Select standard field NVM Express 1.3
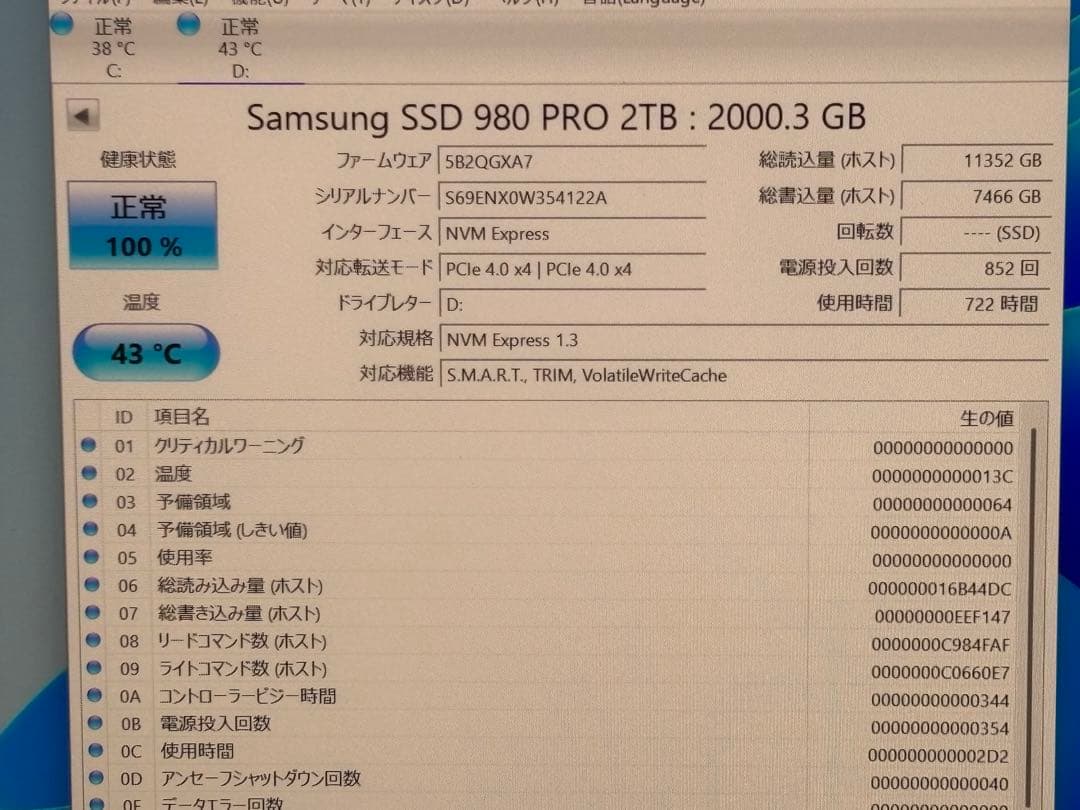The height and width of the screenshot is (810, 1080). tap(744, 340)
